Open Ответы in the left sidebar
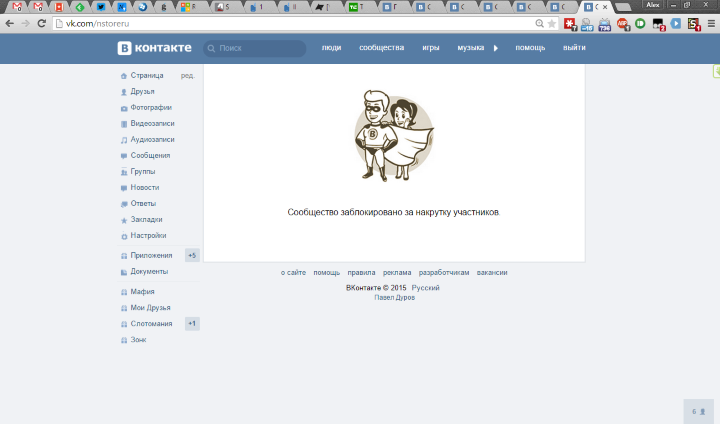720x424 pixels. (x=143, y=204)
